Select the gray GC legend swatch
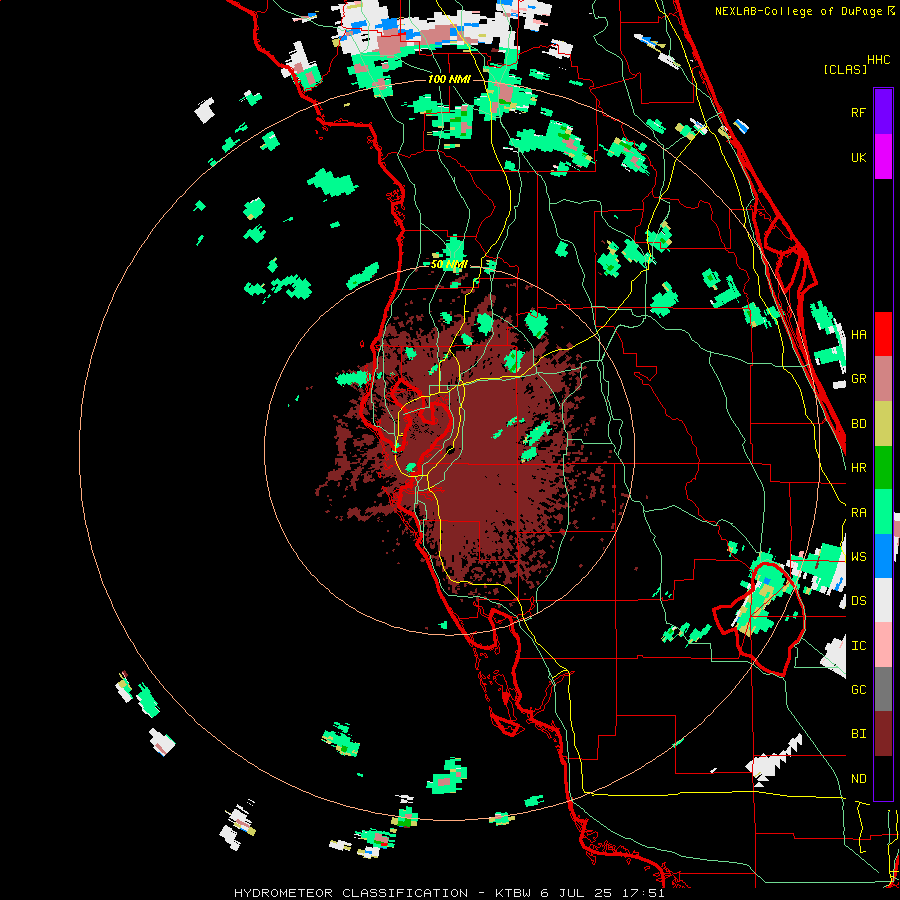Image resolution: width=900 pixels, height=900 pixels. (883, 689)
